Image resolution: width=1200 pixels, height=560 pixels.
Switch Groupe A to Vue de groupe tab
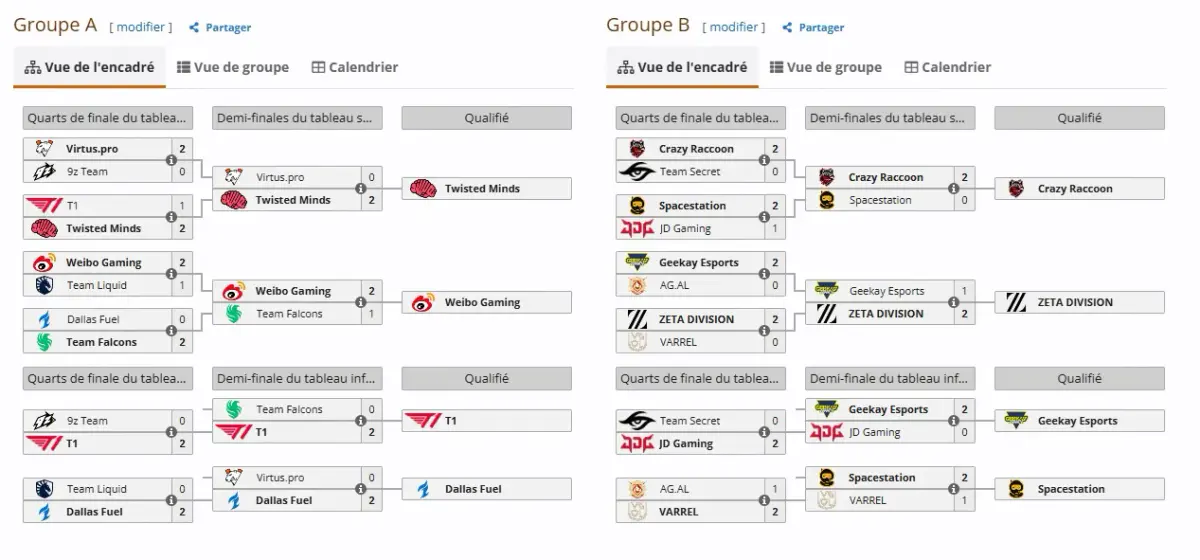(233, 67)
